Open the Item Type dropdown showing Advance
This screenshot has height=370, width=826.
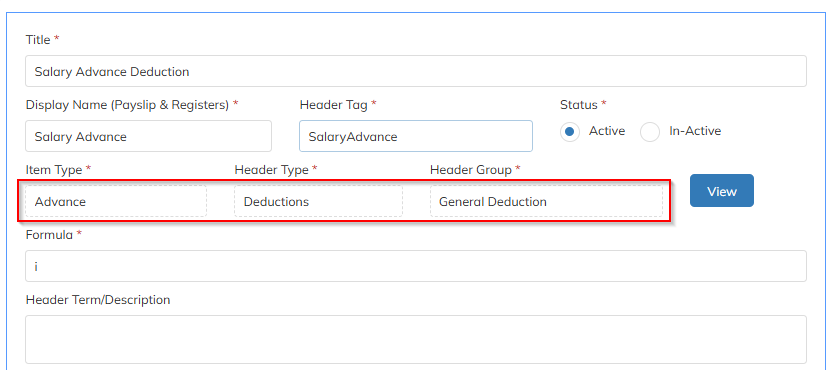click(116, 201)
